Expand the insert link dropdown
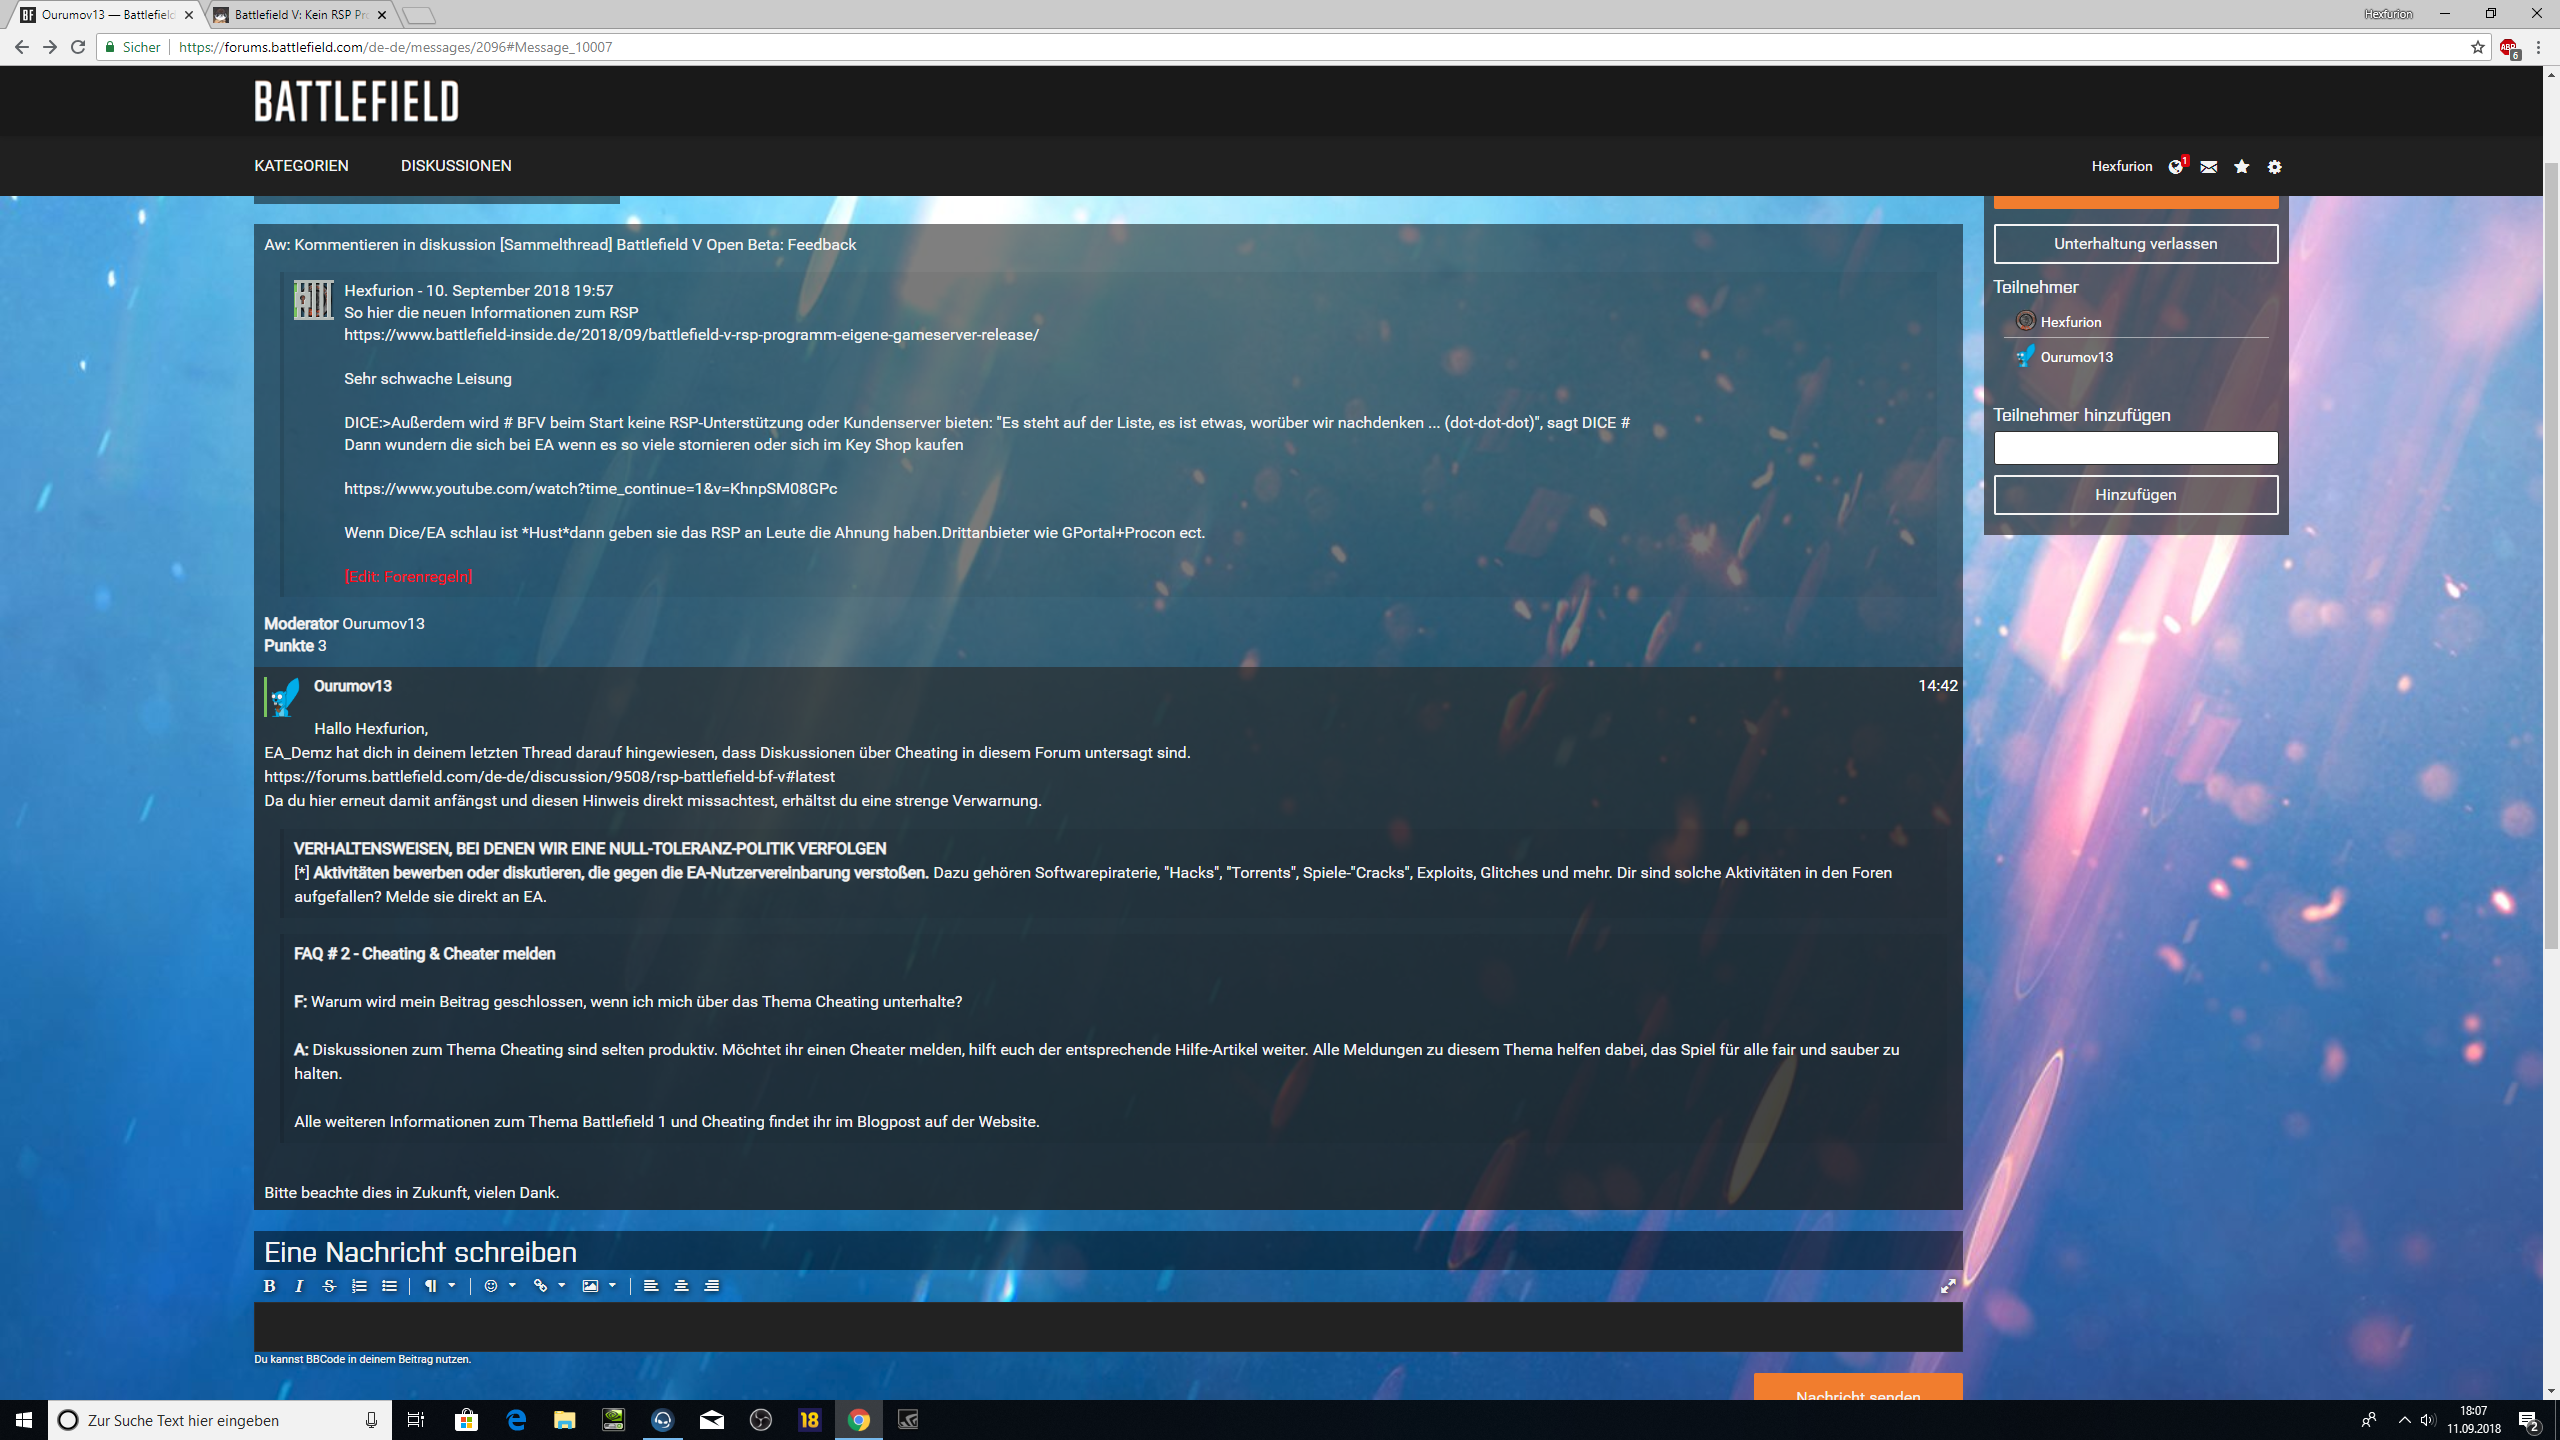Image resolution: width=2560 pixels, height=1440 pixels. [x=560, y=1286]
